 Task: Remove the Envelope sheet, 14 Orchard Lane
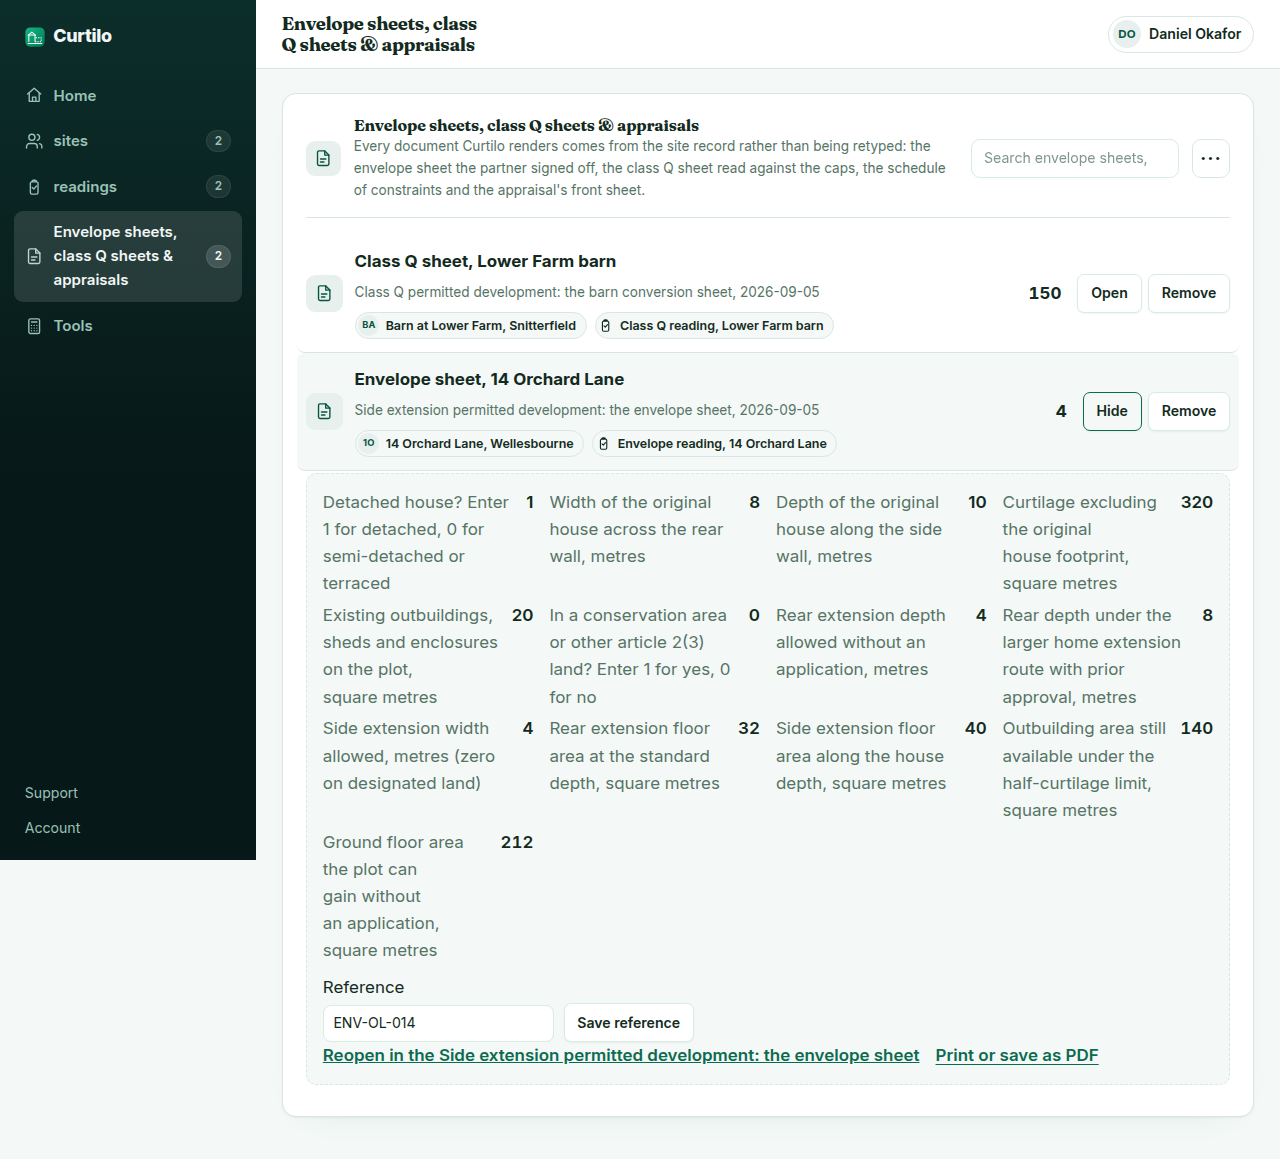tap(1189, 411)
